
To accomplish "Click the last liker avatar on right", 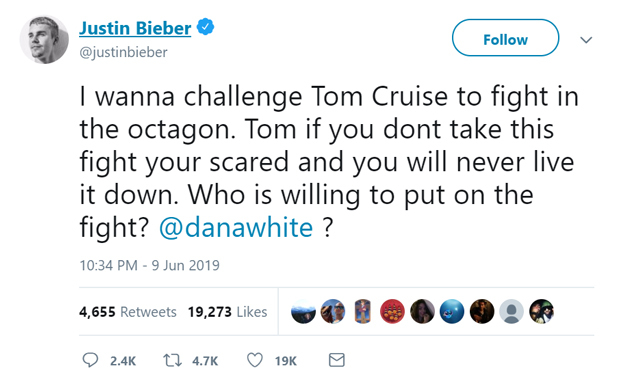I will tap(541, 312).
